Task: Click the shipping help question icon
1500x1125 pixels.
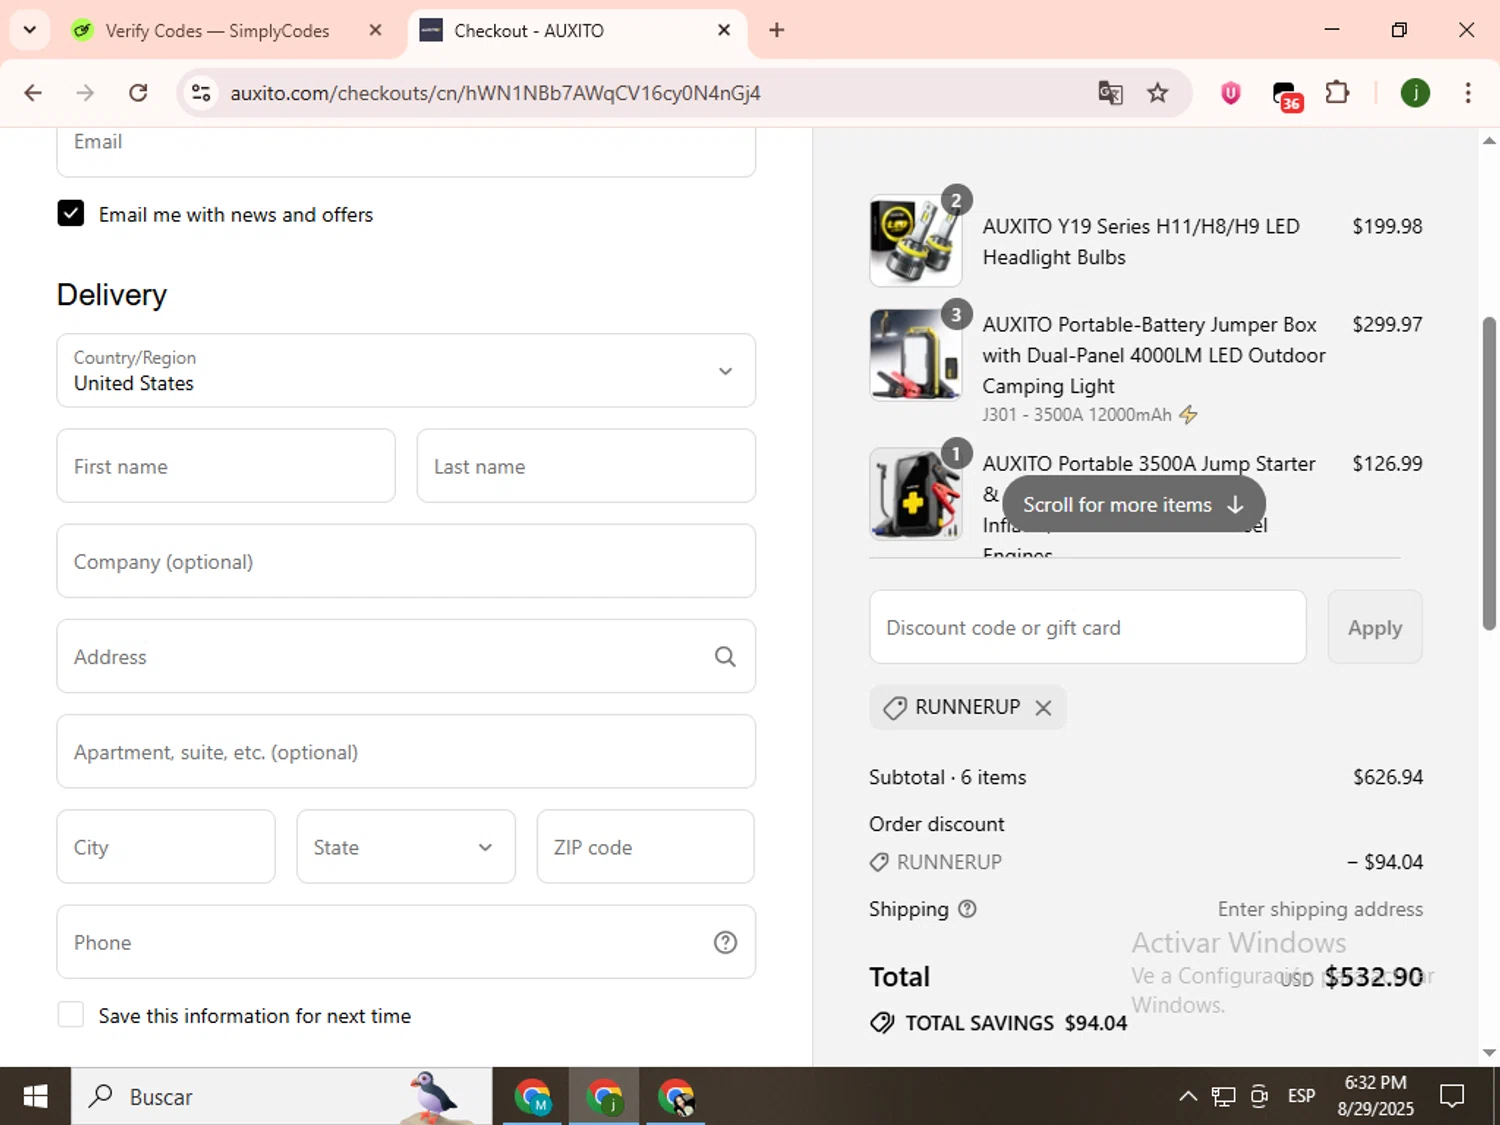Action: pos(967,909)
